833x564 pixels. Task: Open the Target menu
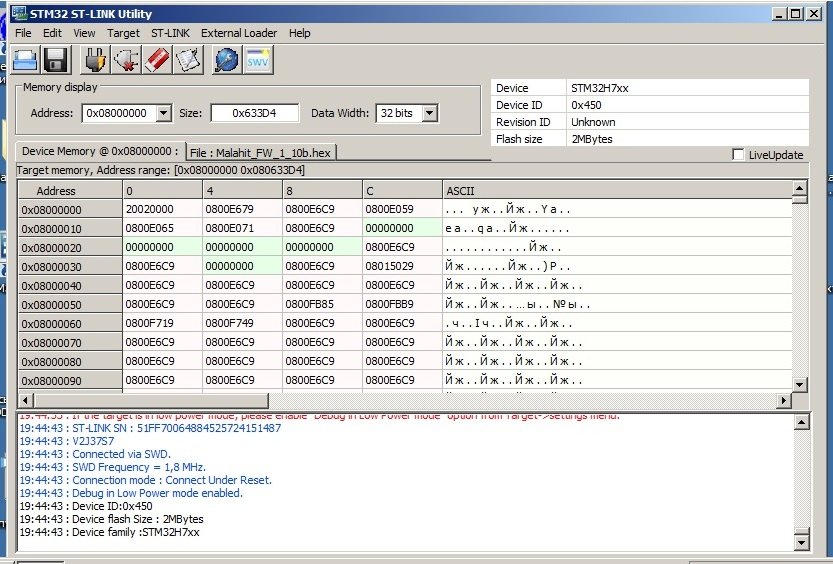click(x=123, y=33)
